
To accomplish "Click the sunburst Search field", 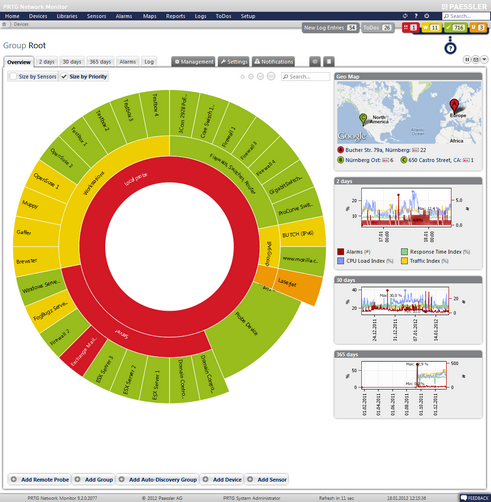I will pyautogui.click(x=305, y=77).
